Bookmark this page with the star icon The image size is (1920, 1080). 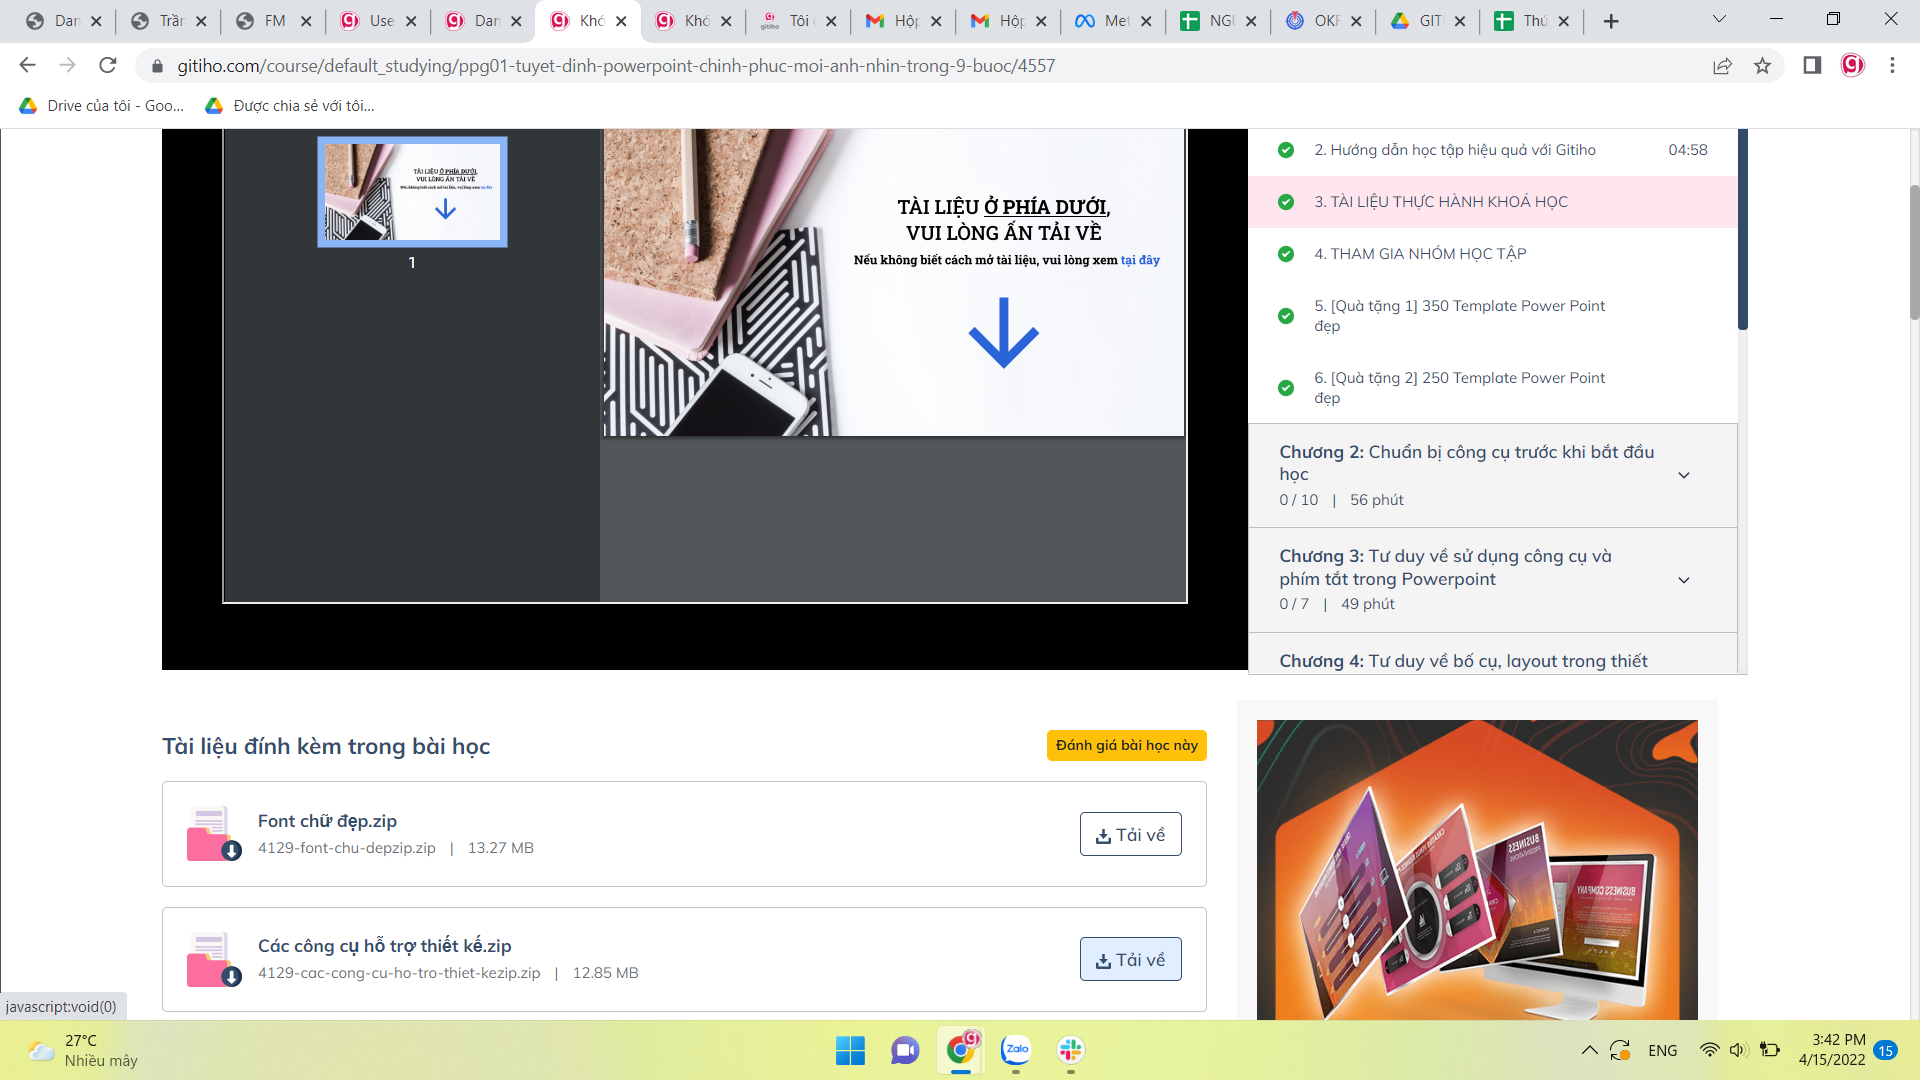point(1762,65)
